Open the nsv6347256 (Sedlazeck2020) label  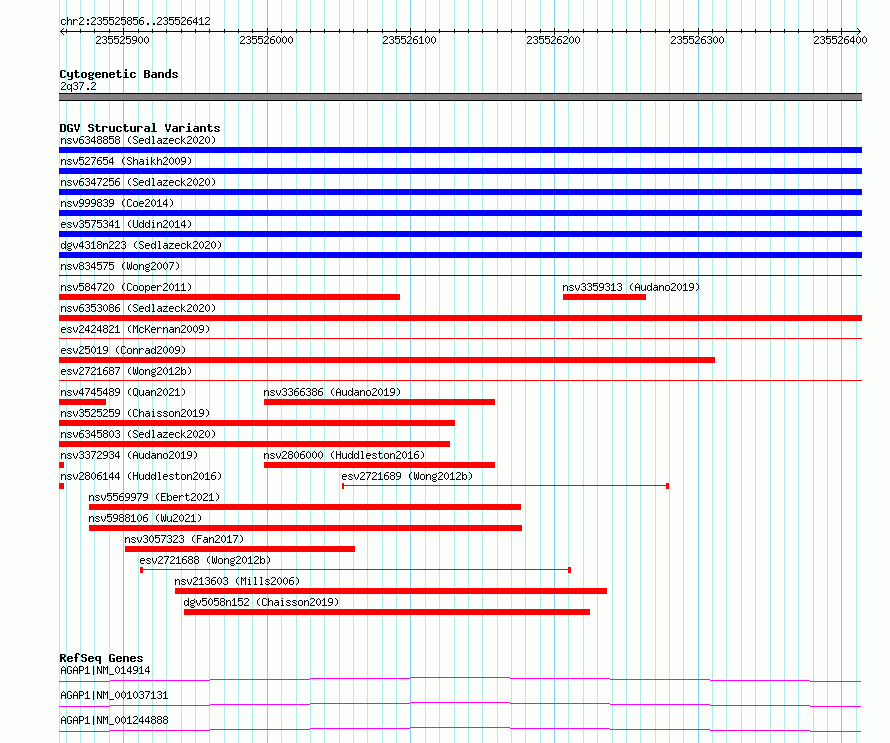coord(138,182)
